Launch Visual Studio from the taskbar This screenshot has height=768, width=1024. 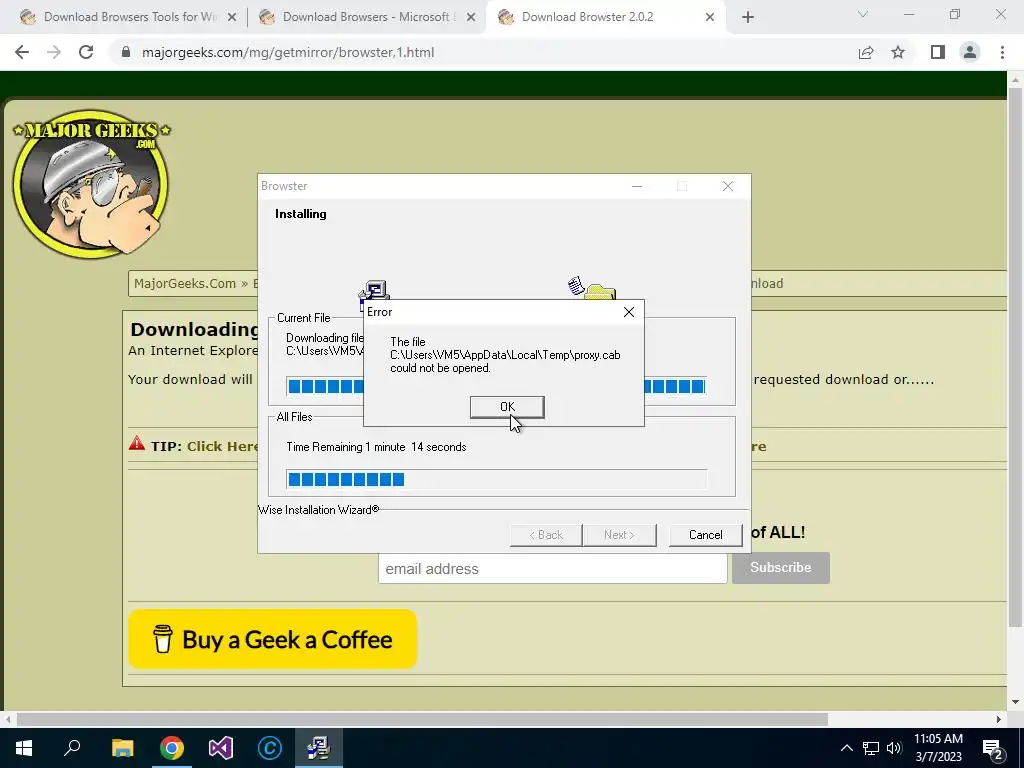[221, 748]
